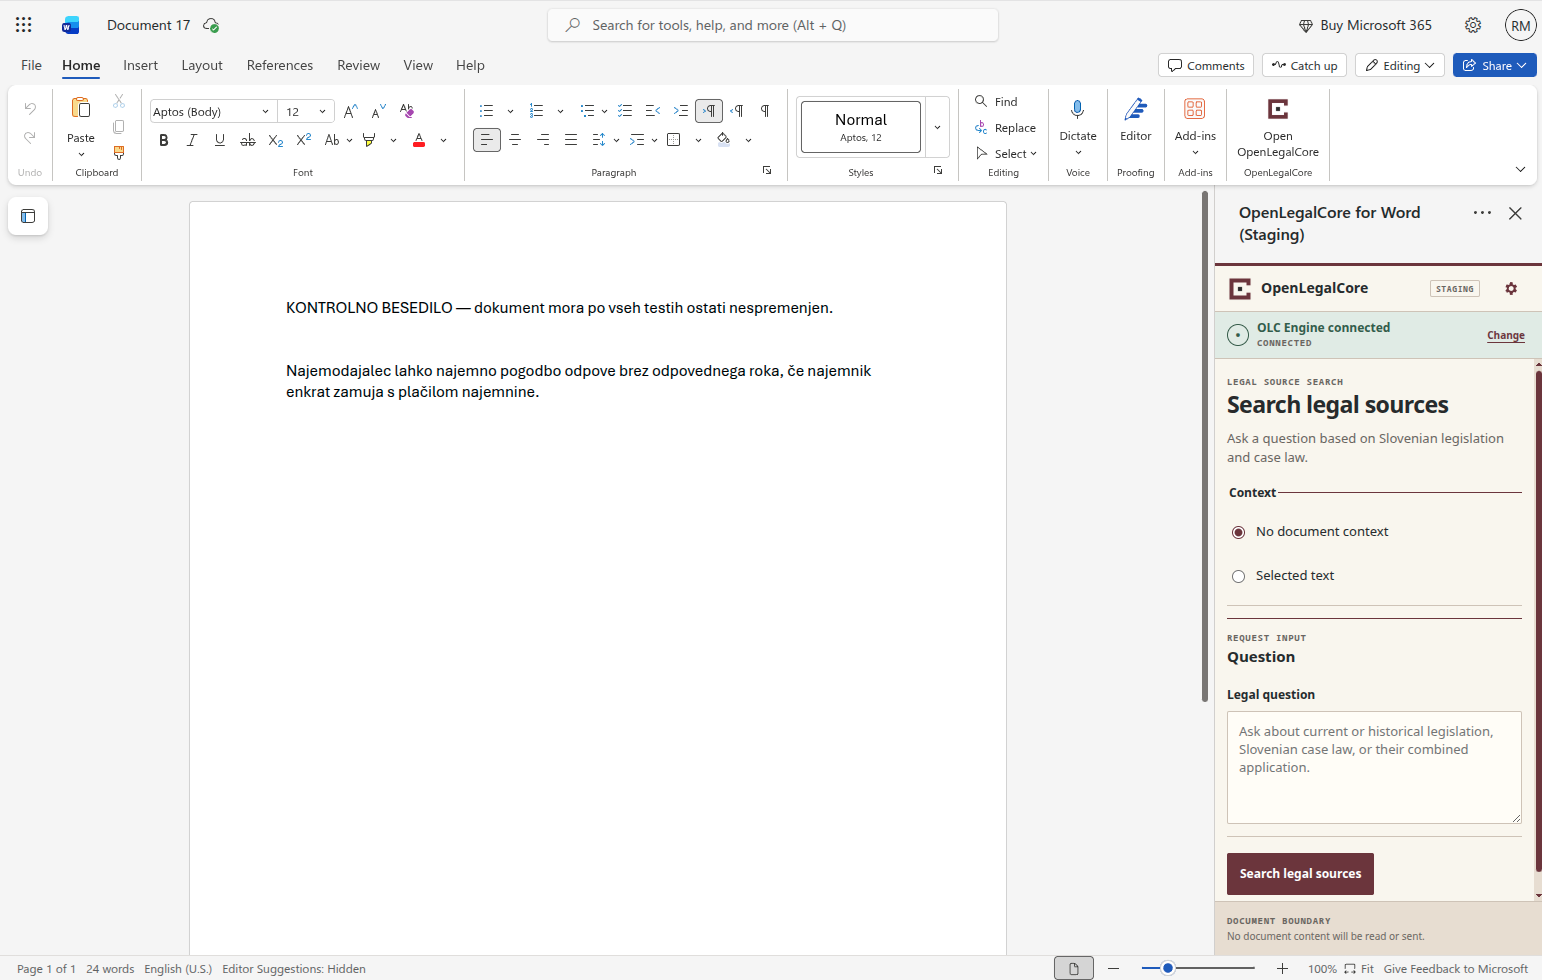The height and width of the screenshot is (980, 1542).
Task: Open the File menu
Action: pyautogui.click(x=32, y=65)
